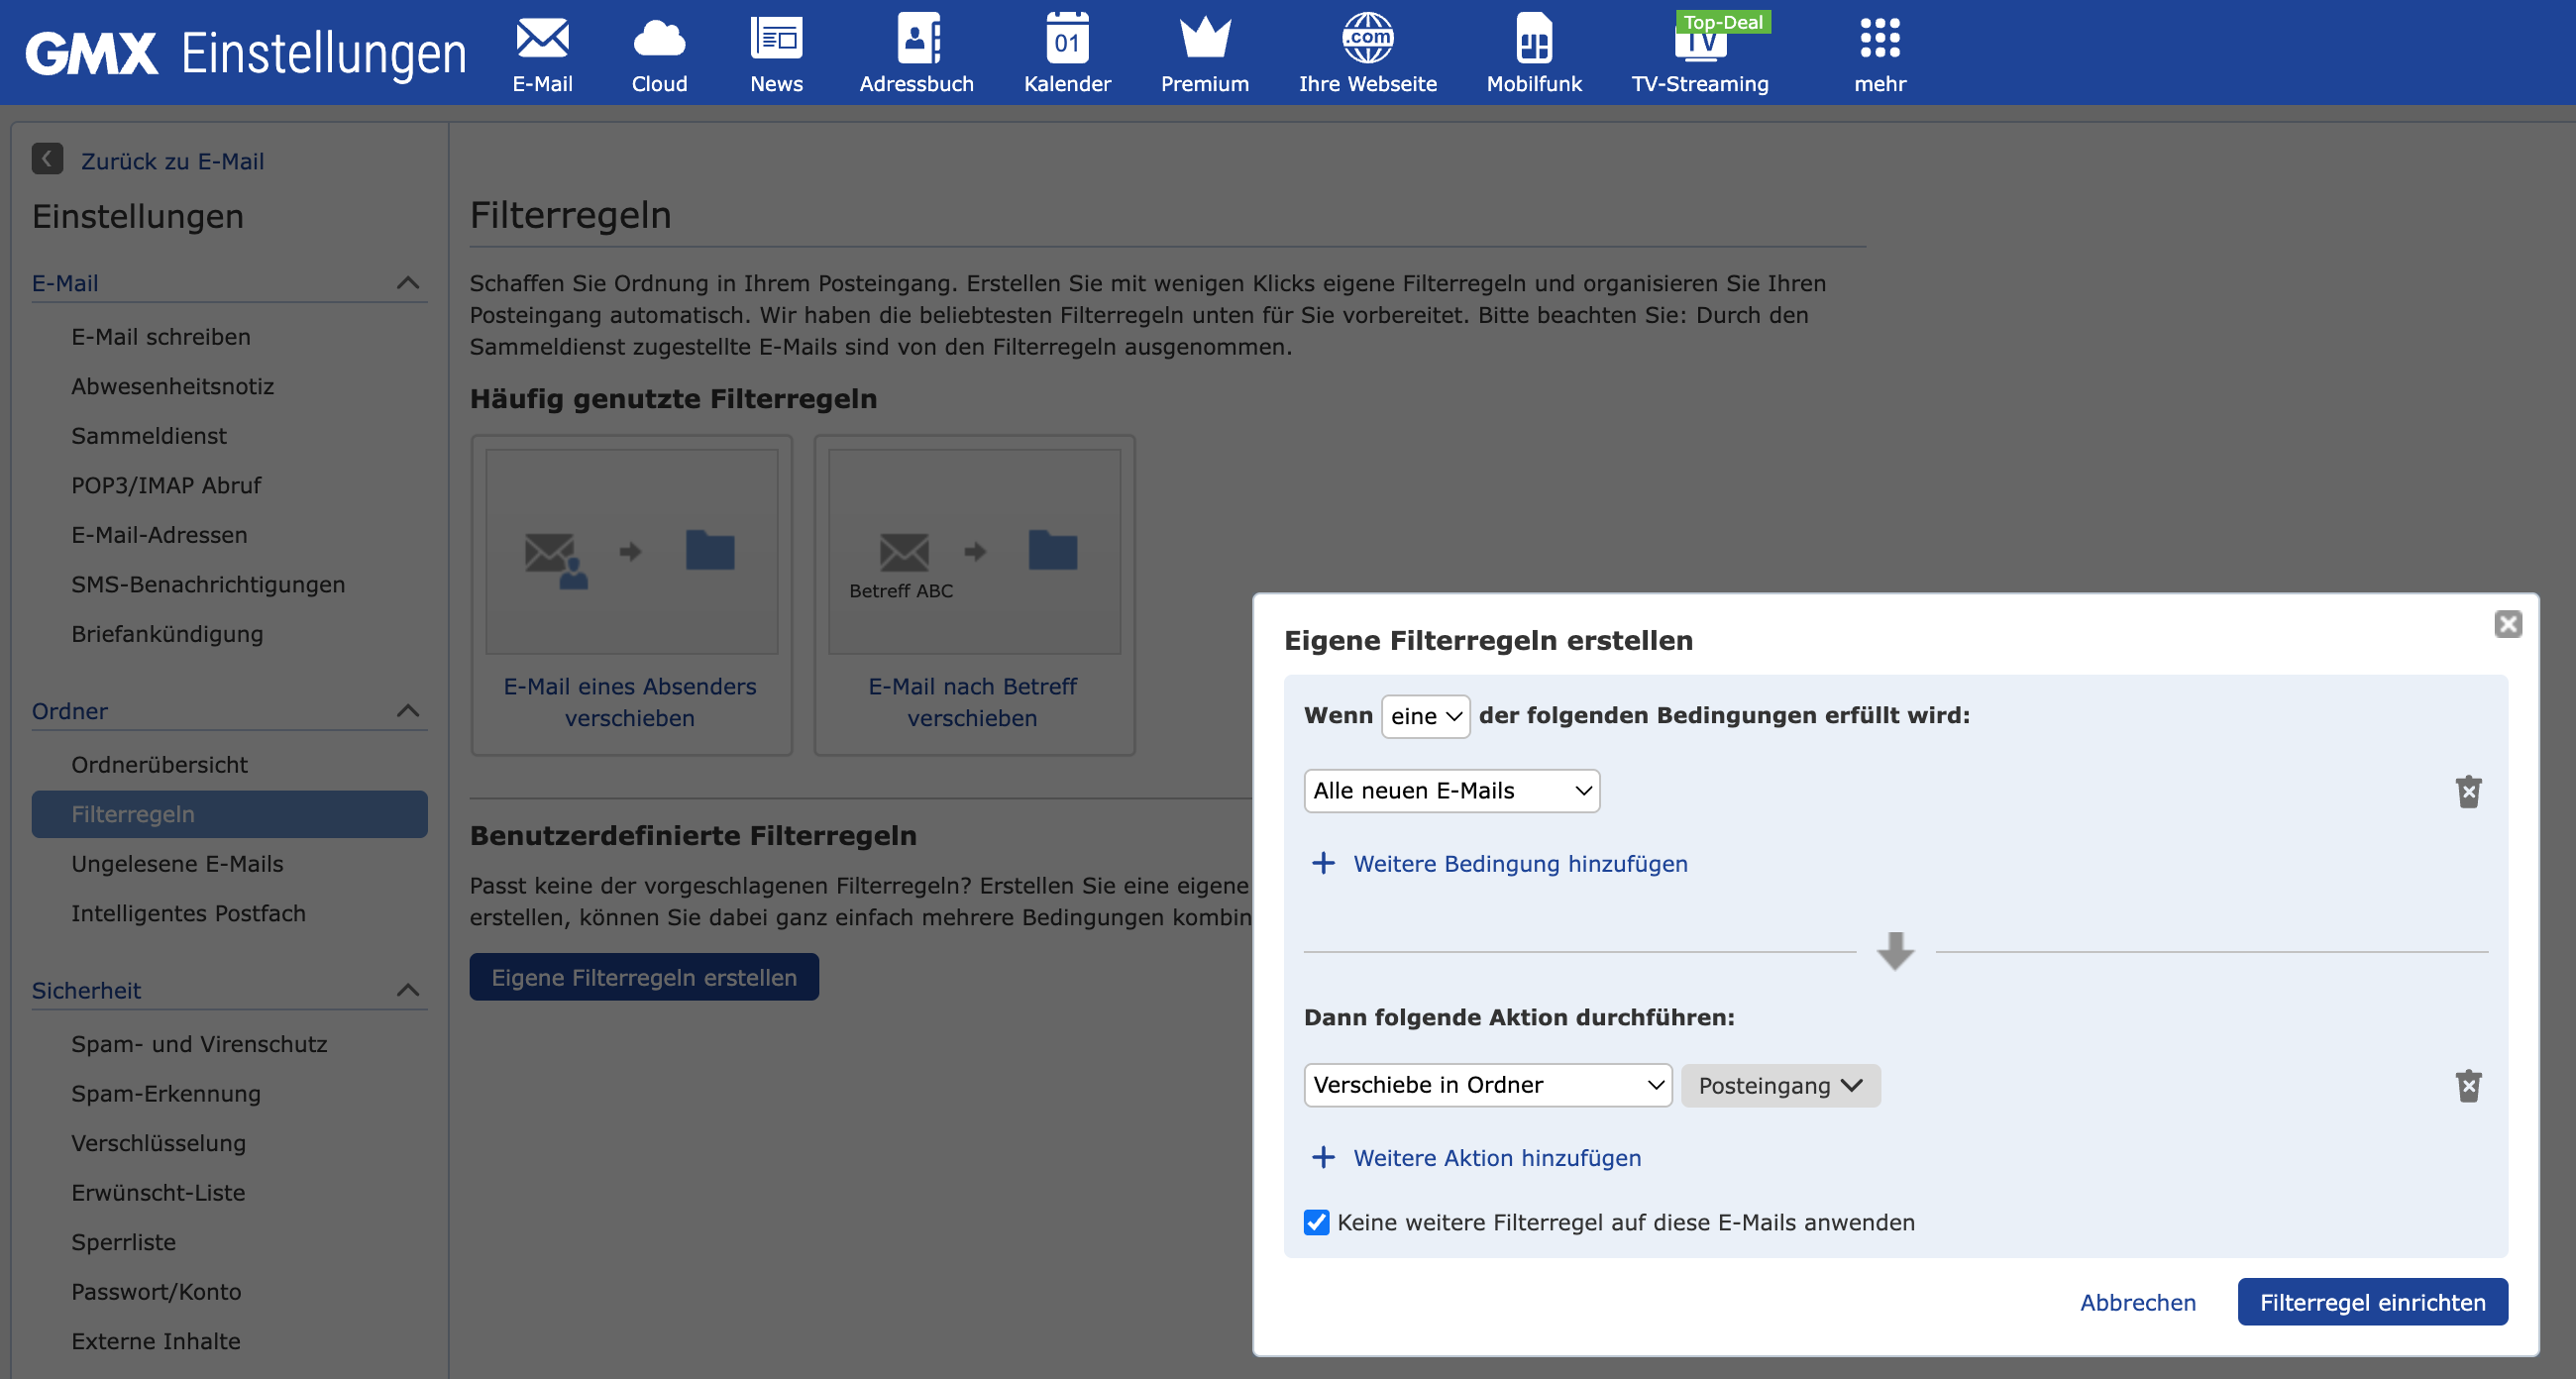The height and width of the screenshot is (1379, 2576).
Task: Delete the action row with trash icon
Action: 2468,1085
